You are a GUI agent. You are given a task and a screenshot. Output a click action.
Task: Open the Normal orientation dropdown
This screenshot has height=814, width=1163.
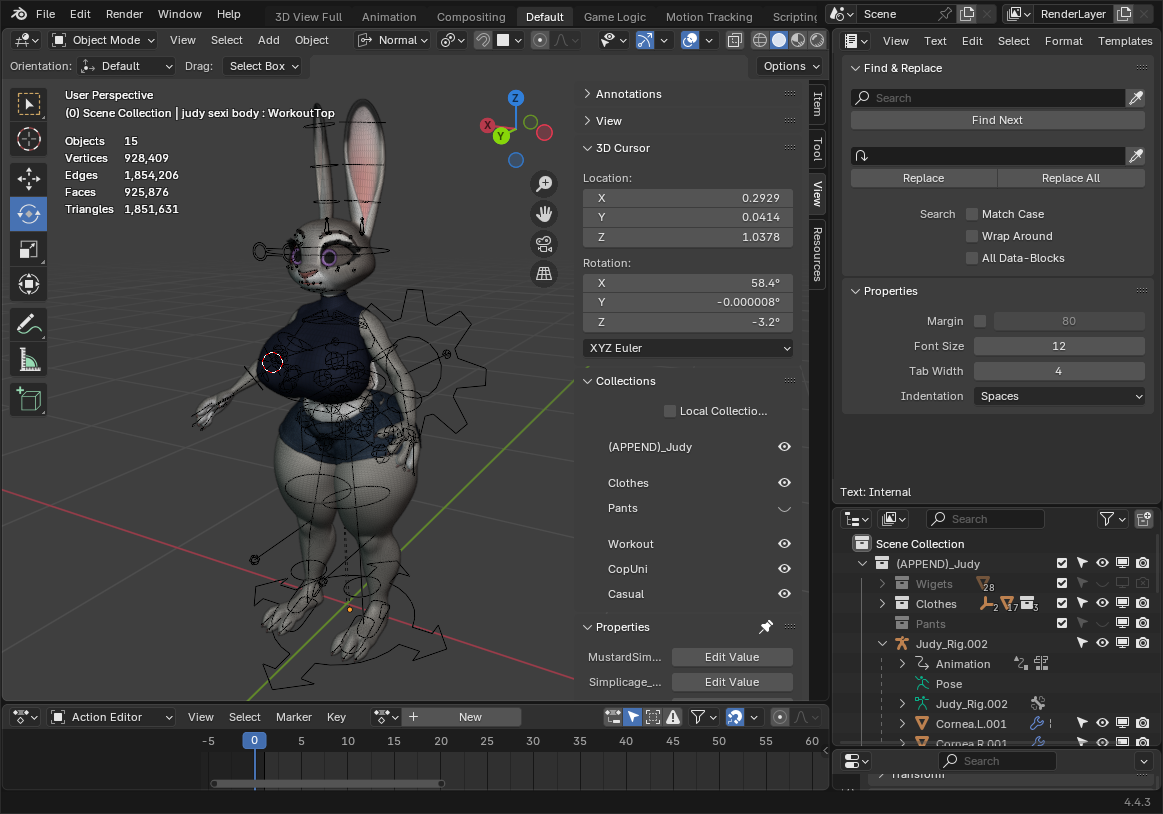click(x=394, y=40)
